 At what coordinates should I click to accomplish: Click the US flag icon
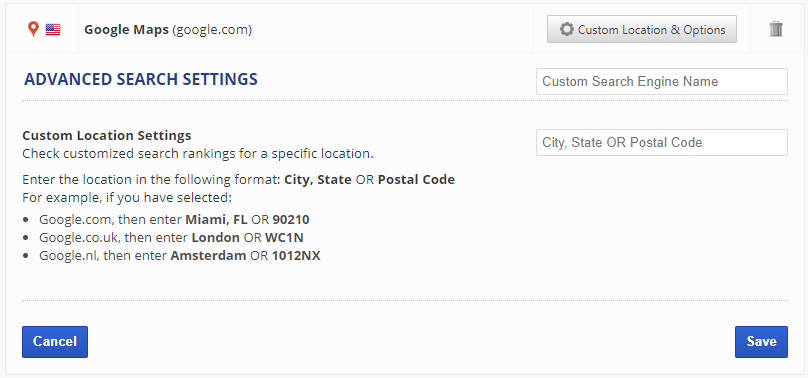click(53, 30)
